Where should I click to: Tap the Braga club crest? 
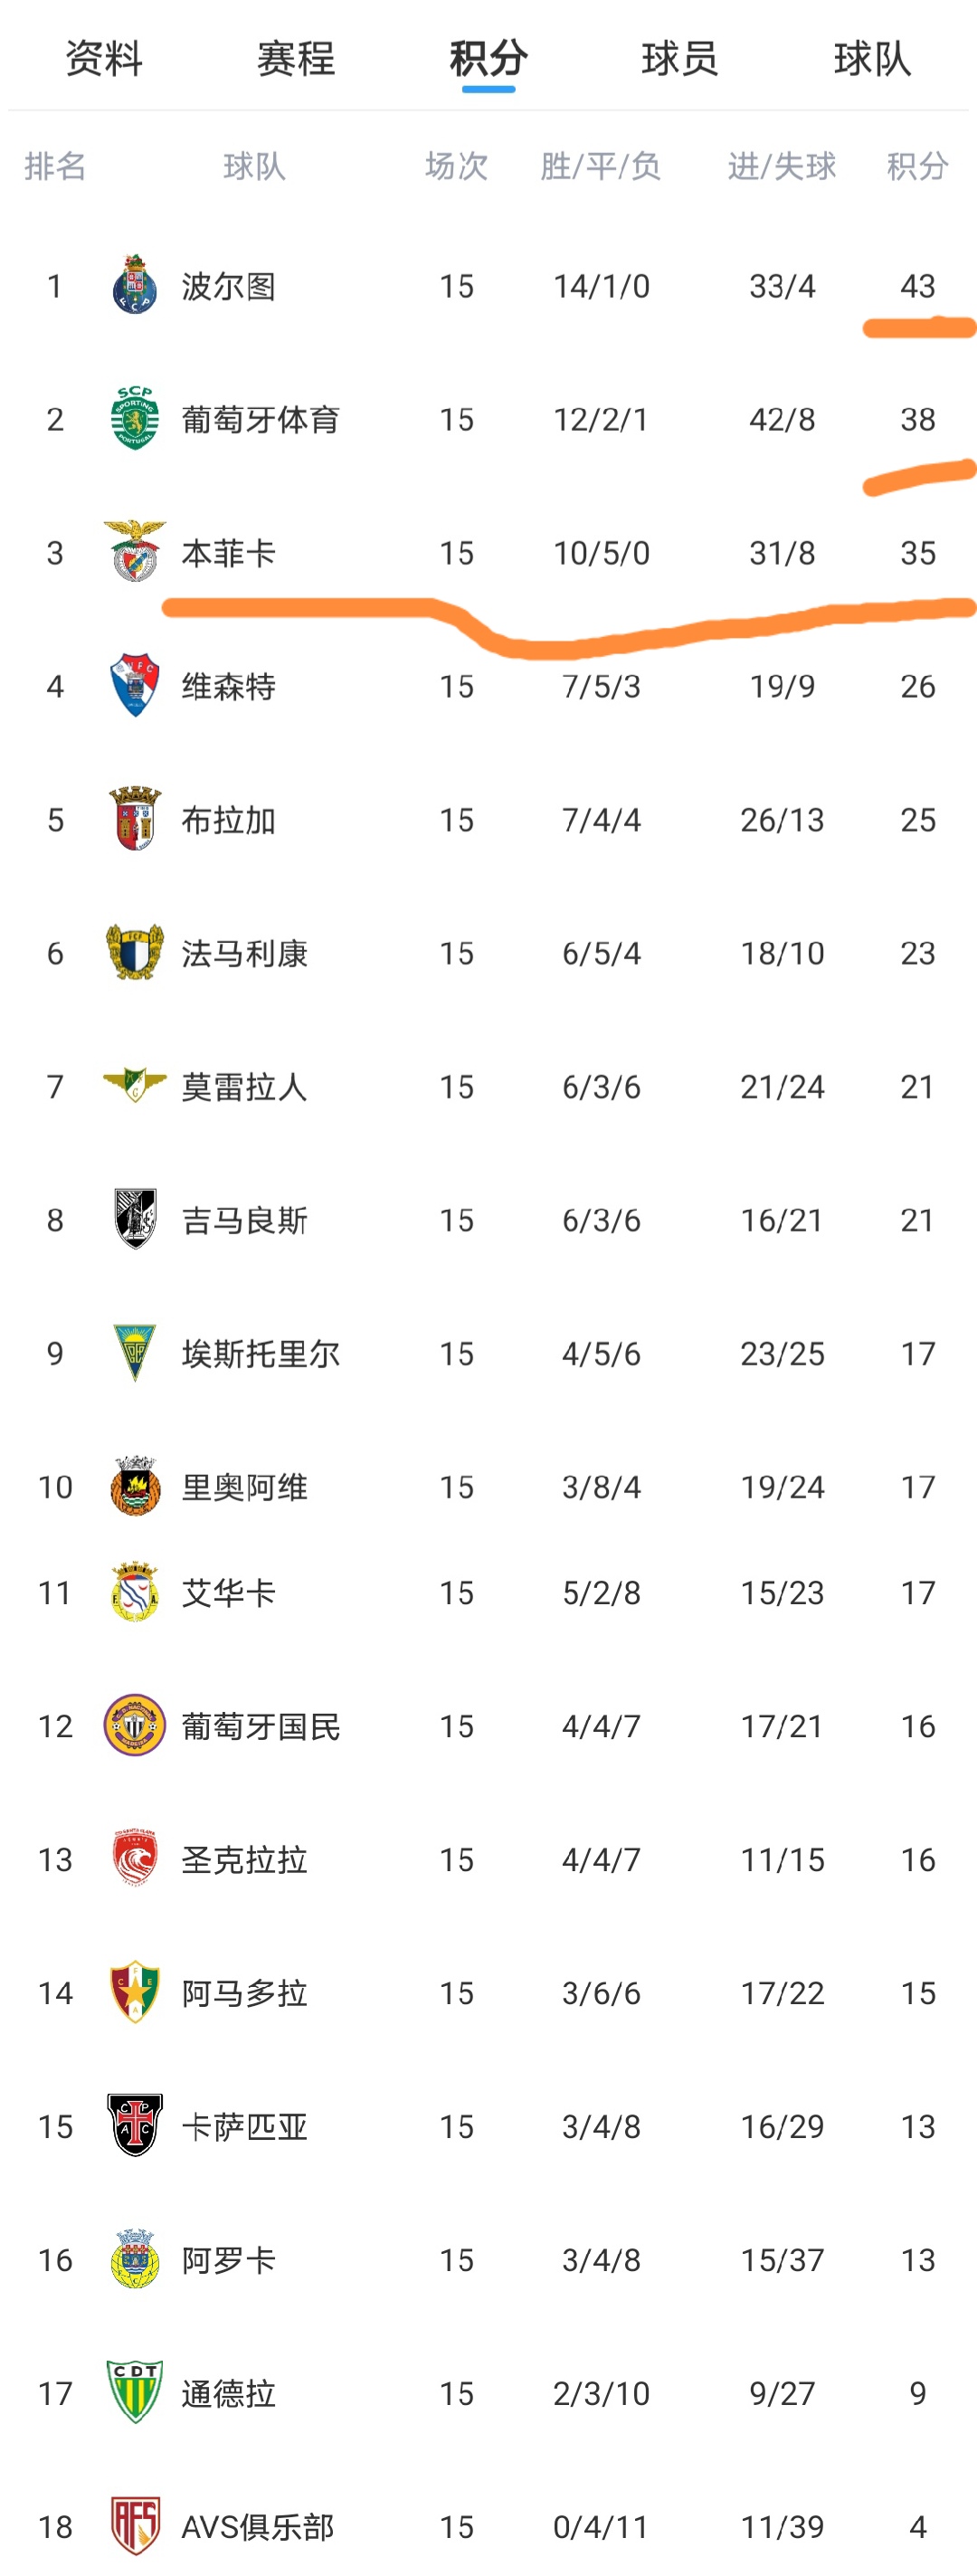click(x=134, y=819)
